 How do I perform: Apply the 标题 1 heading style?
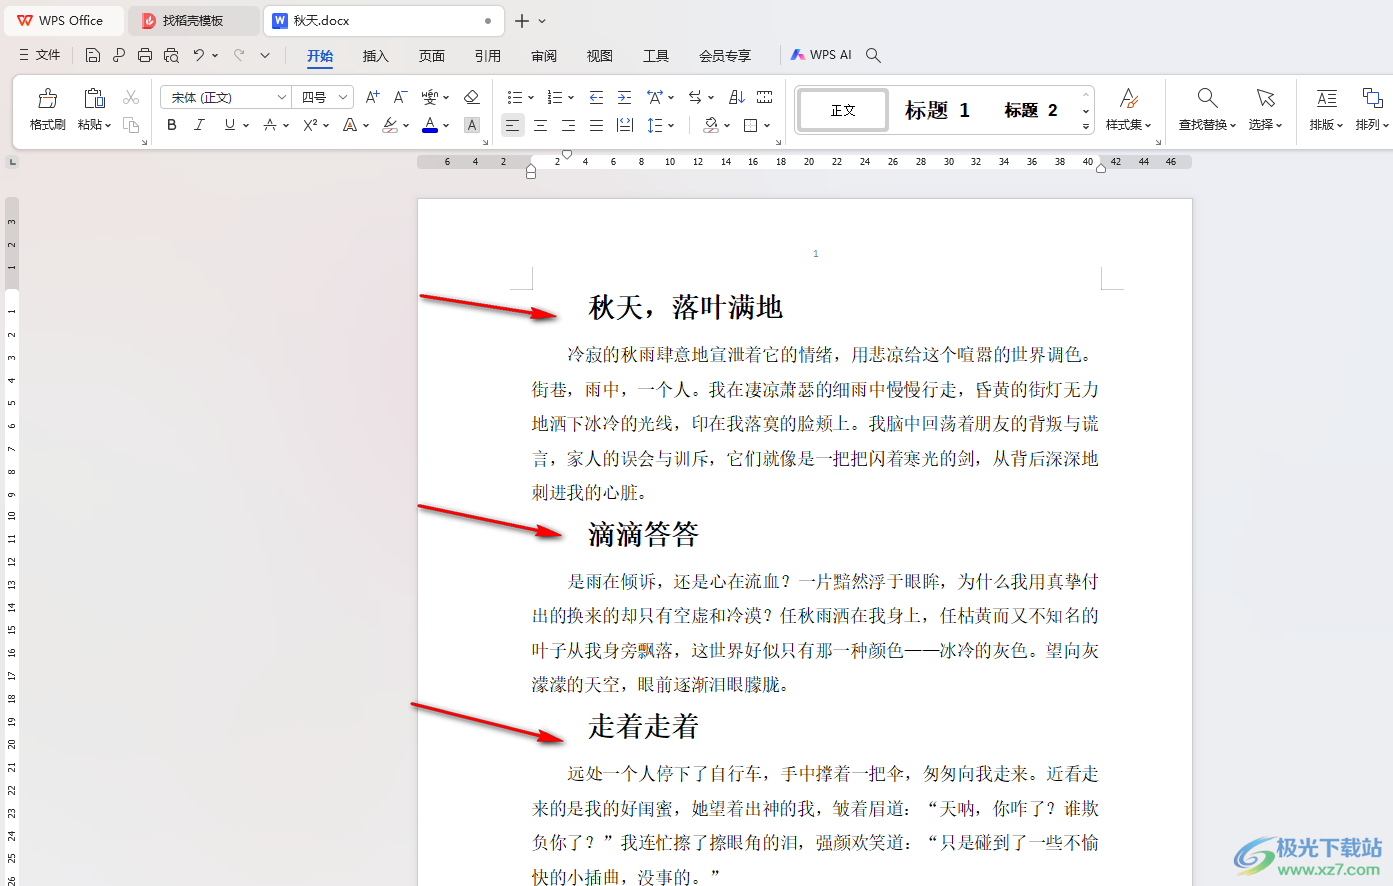[937, 110]
